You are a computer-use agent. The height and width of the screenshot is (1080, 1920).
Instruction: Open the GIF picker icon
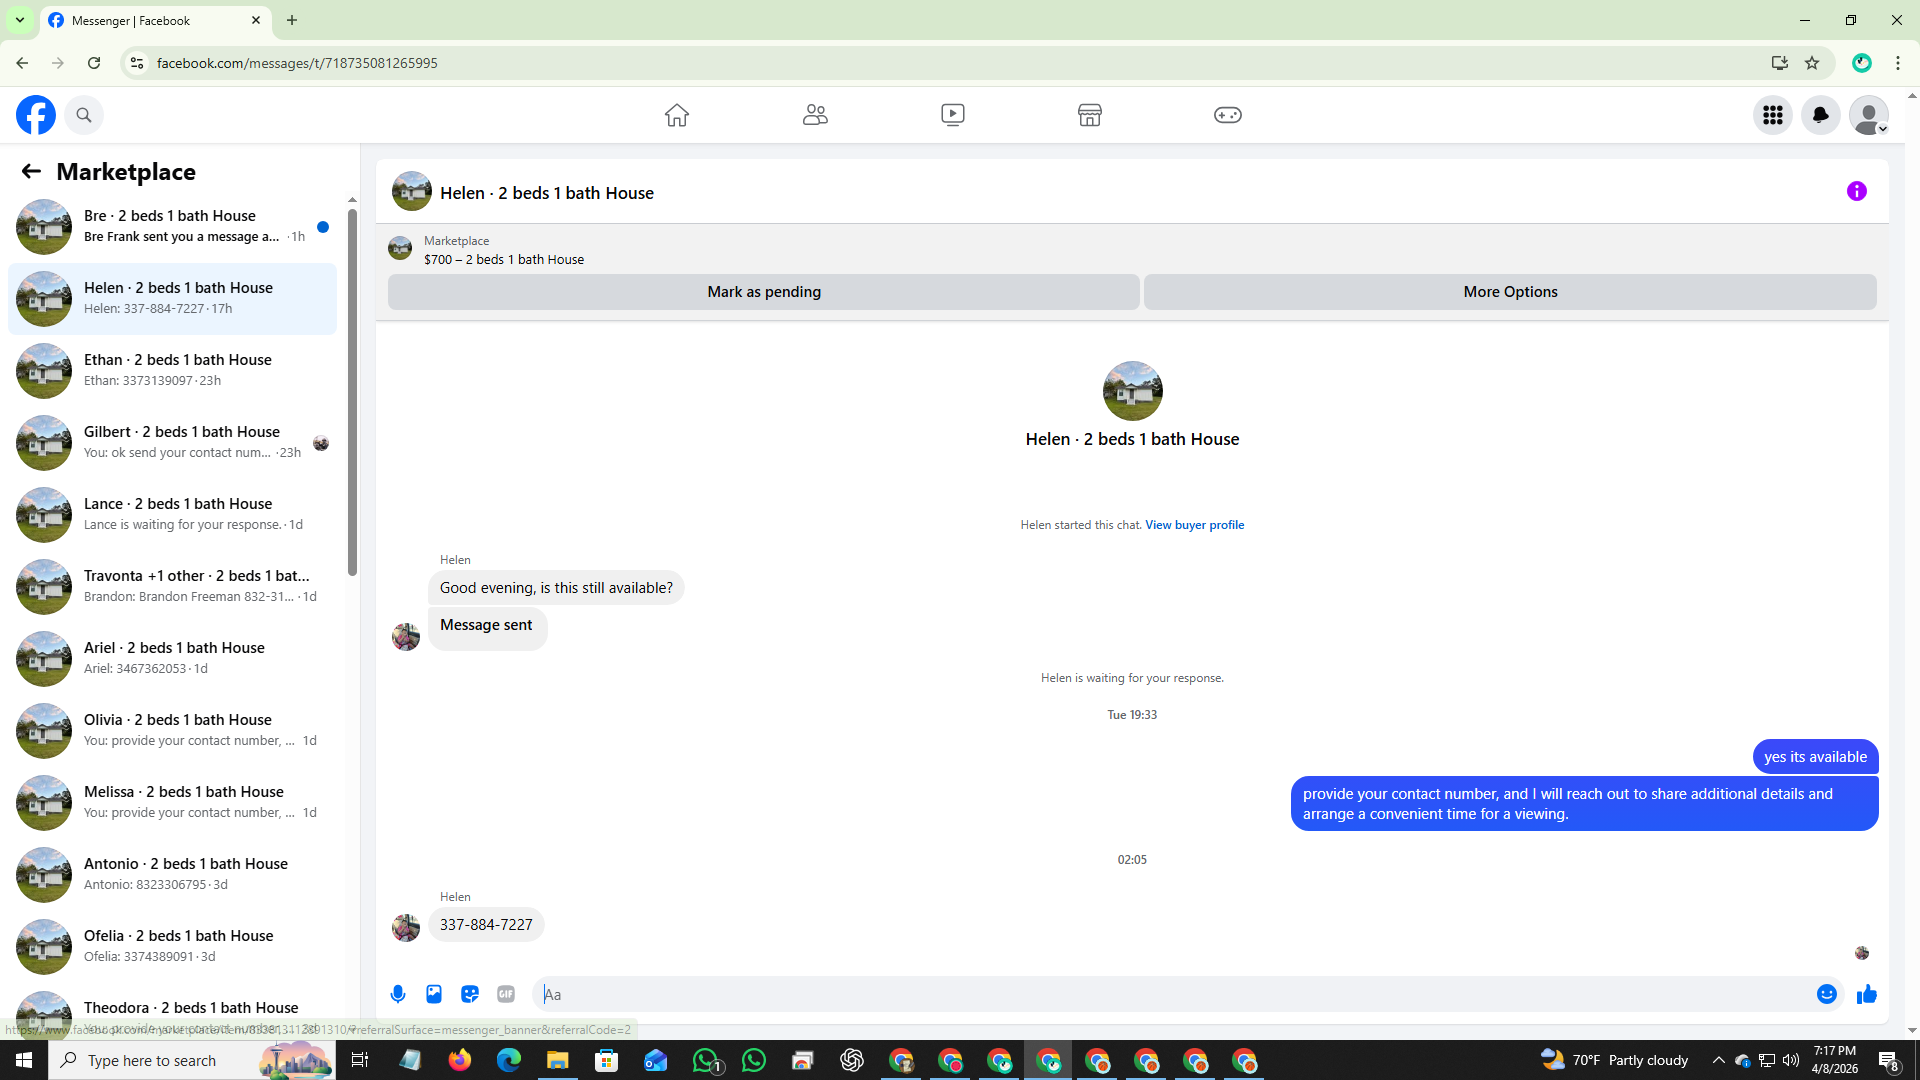(506, 994)
